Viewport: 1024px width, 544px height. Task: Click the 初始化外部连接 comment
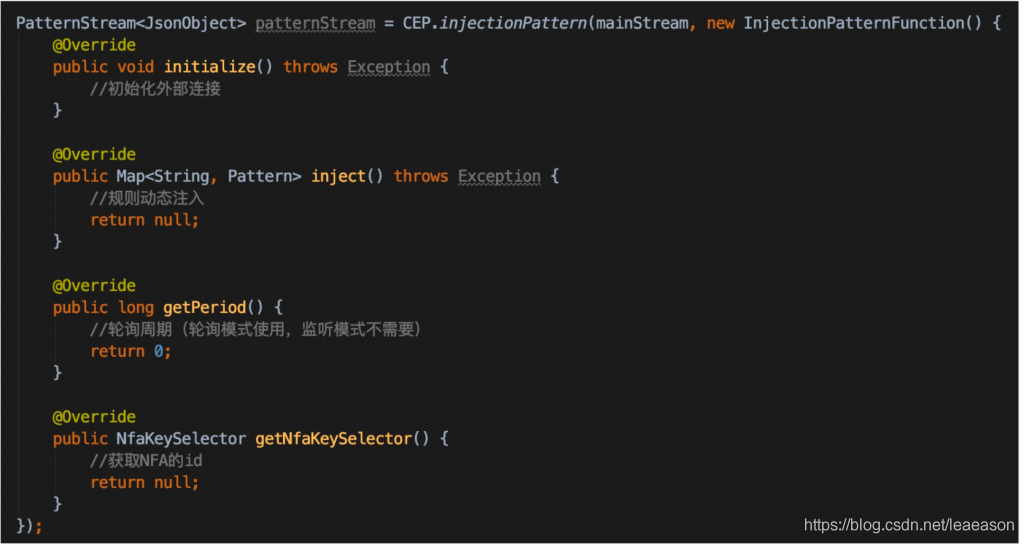click(x=155, y=89)
